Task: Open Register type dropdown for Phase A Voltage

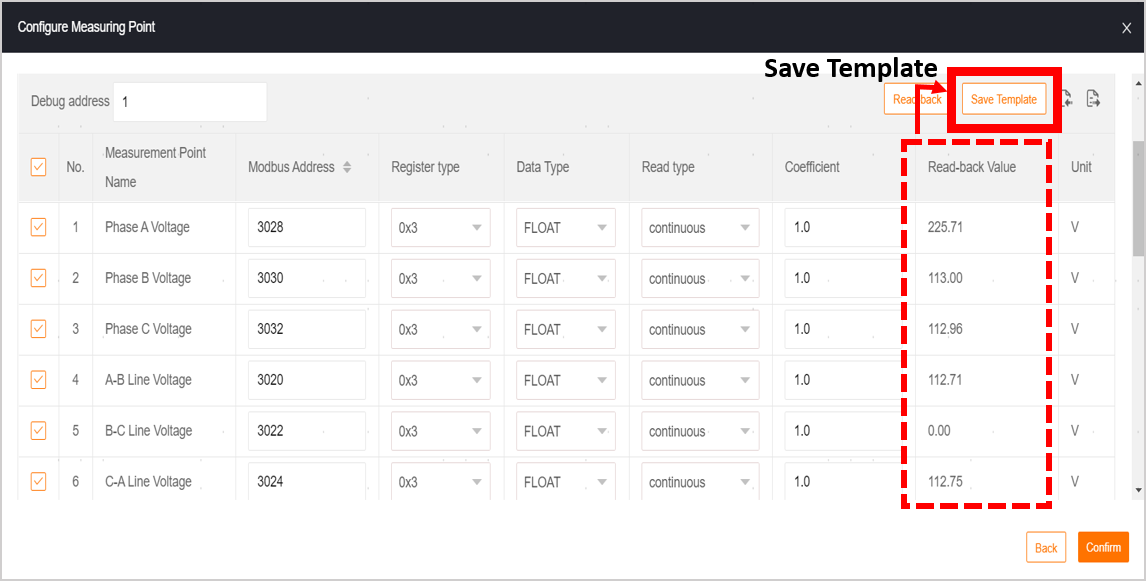Action: point(441,227)
